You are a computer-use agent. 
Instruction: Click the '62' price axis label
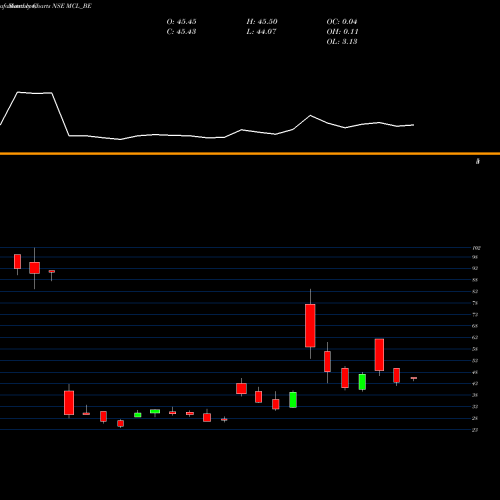[475, 337]
